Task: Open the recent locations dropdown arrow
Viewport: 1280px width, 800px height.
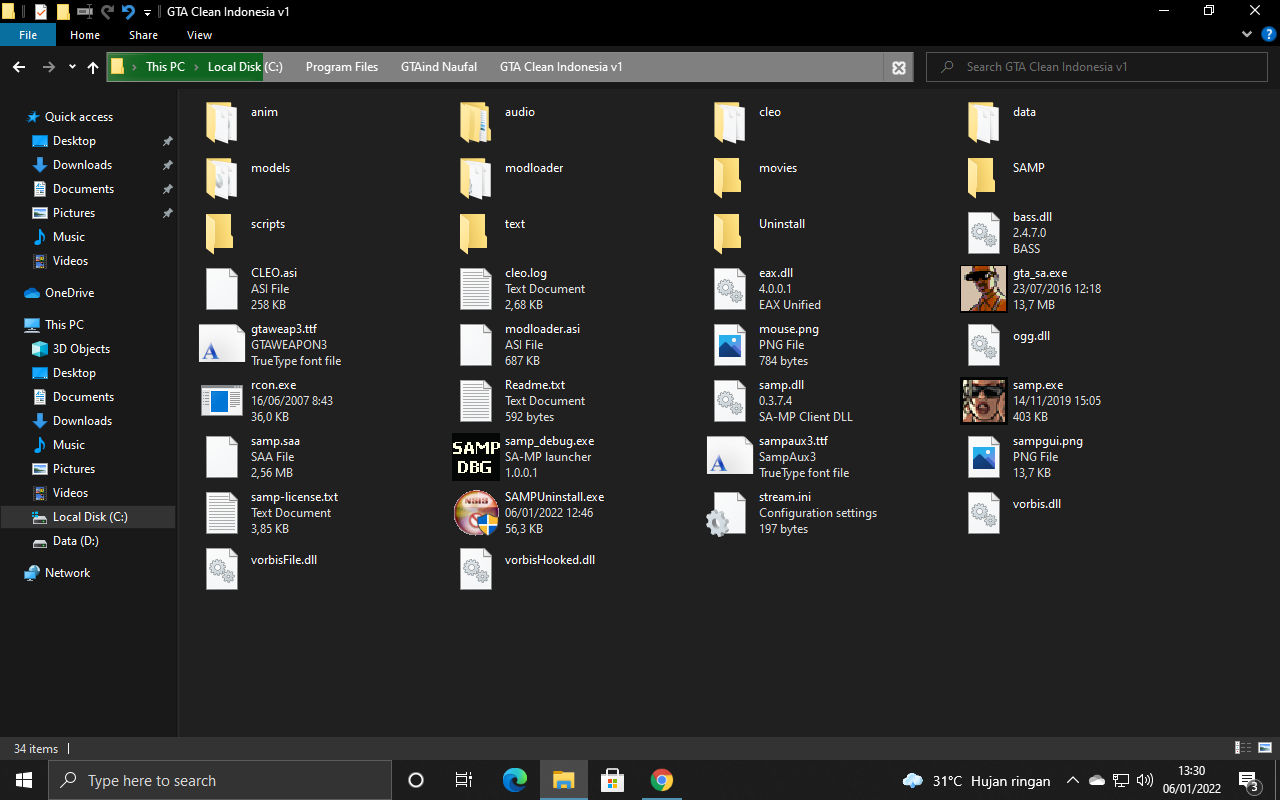Action: tap(72, 67)
